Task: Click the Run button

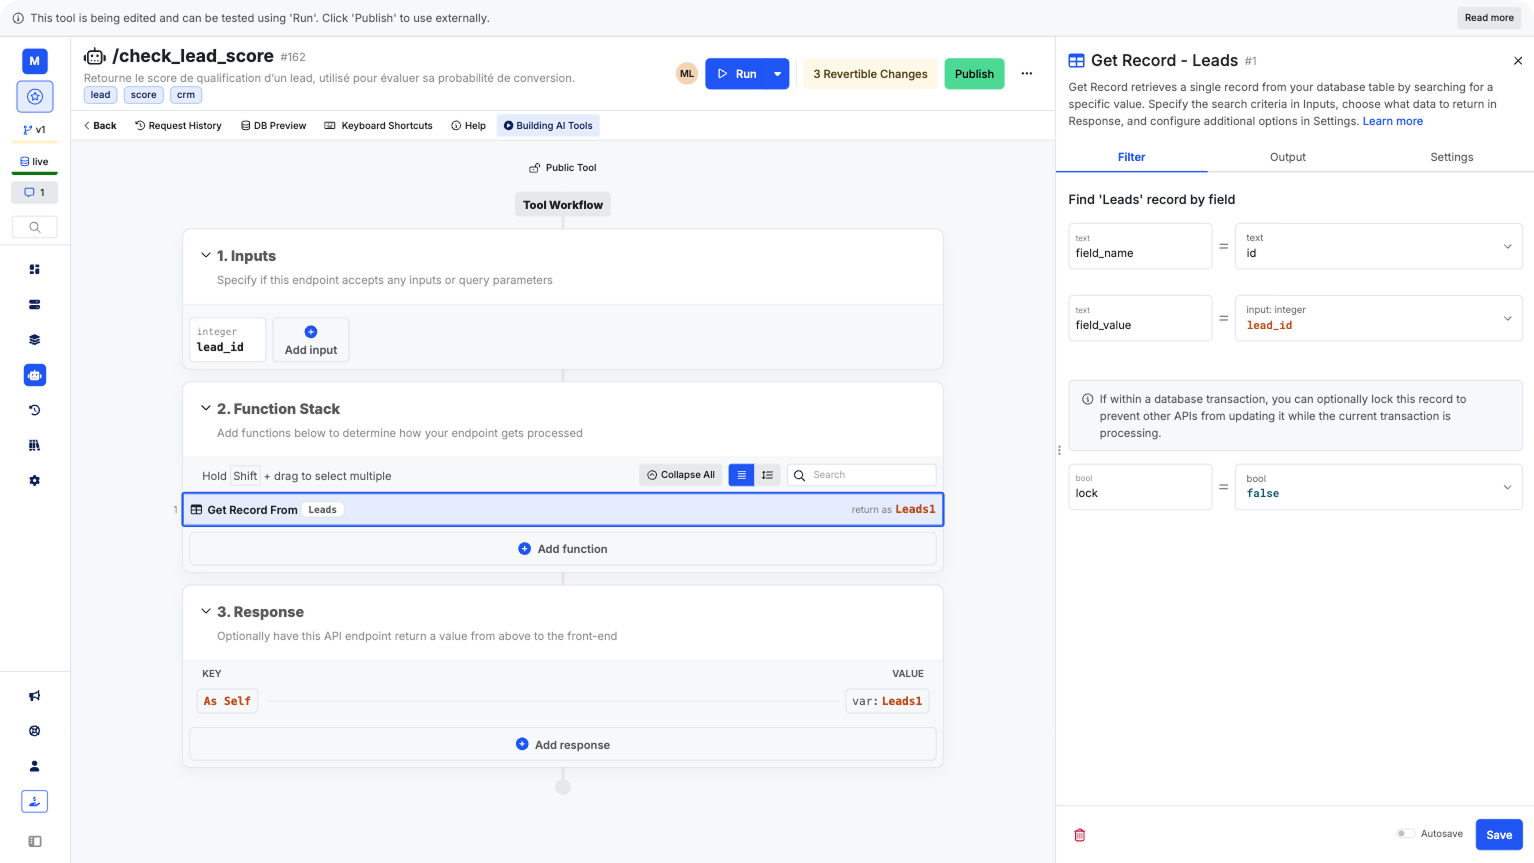Action: tap(737, 74)
